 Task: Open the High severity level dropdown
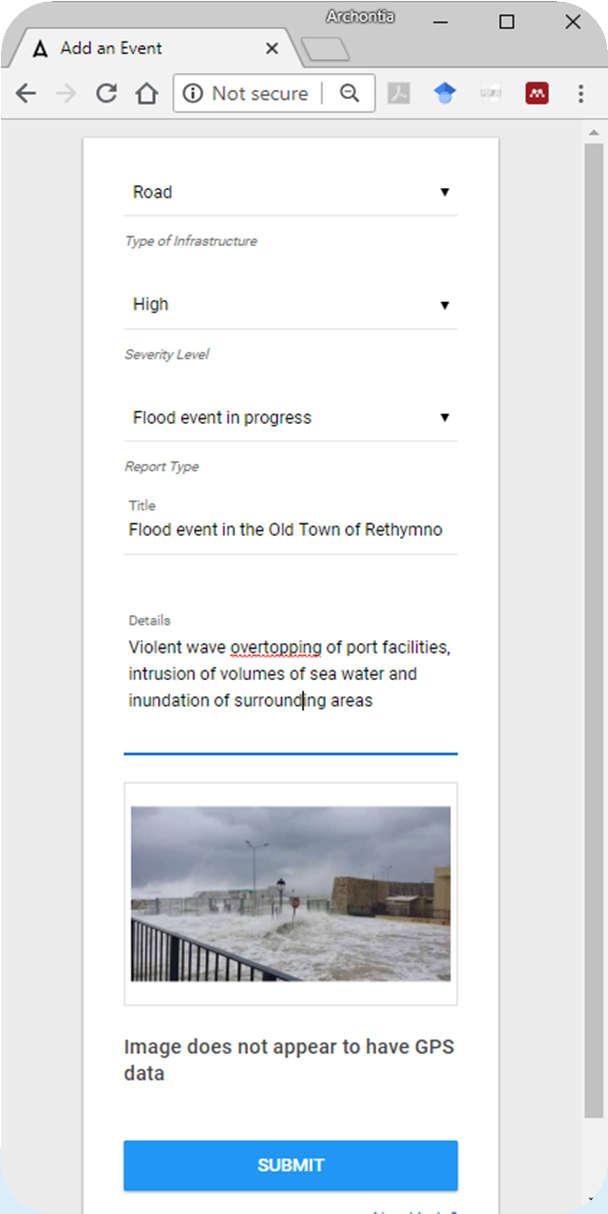point(290,305)
